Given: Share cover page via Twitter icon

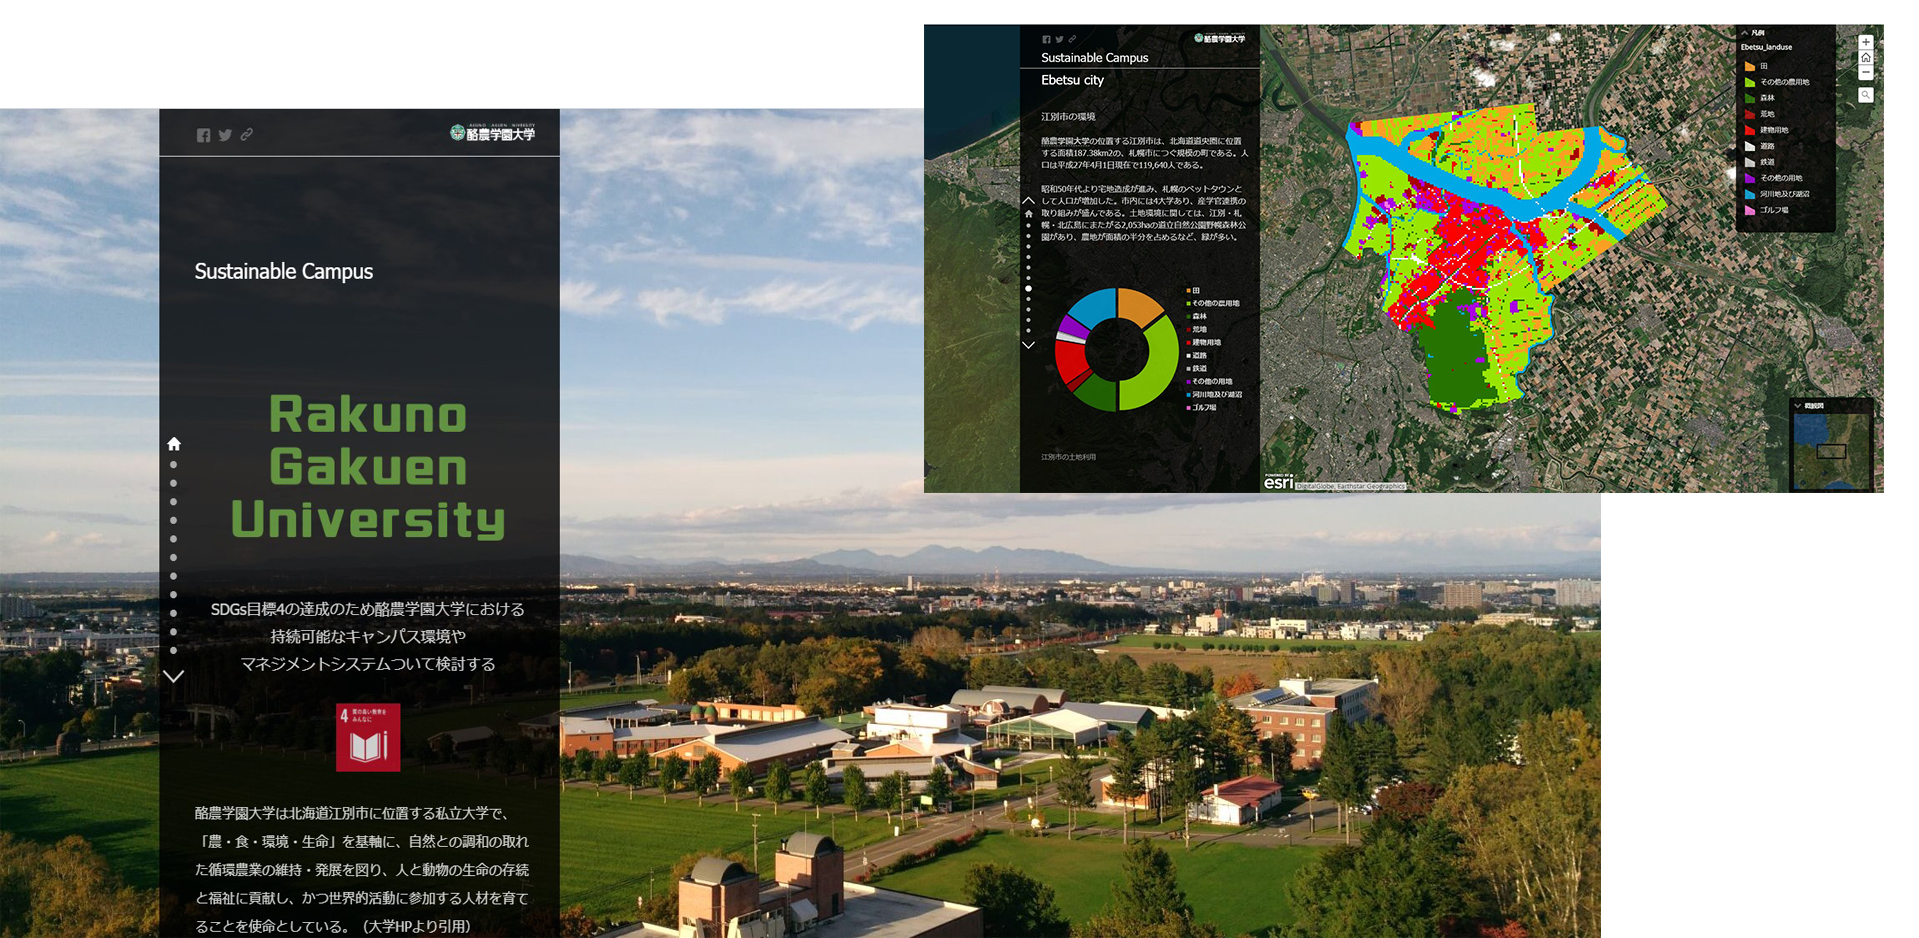Looking at the screenshot, I should click(x=225, y=135).
